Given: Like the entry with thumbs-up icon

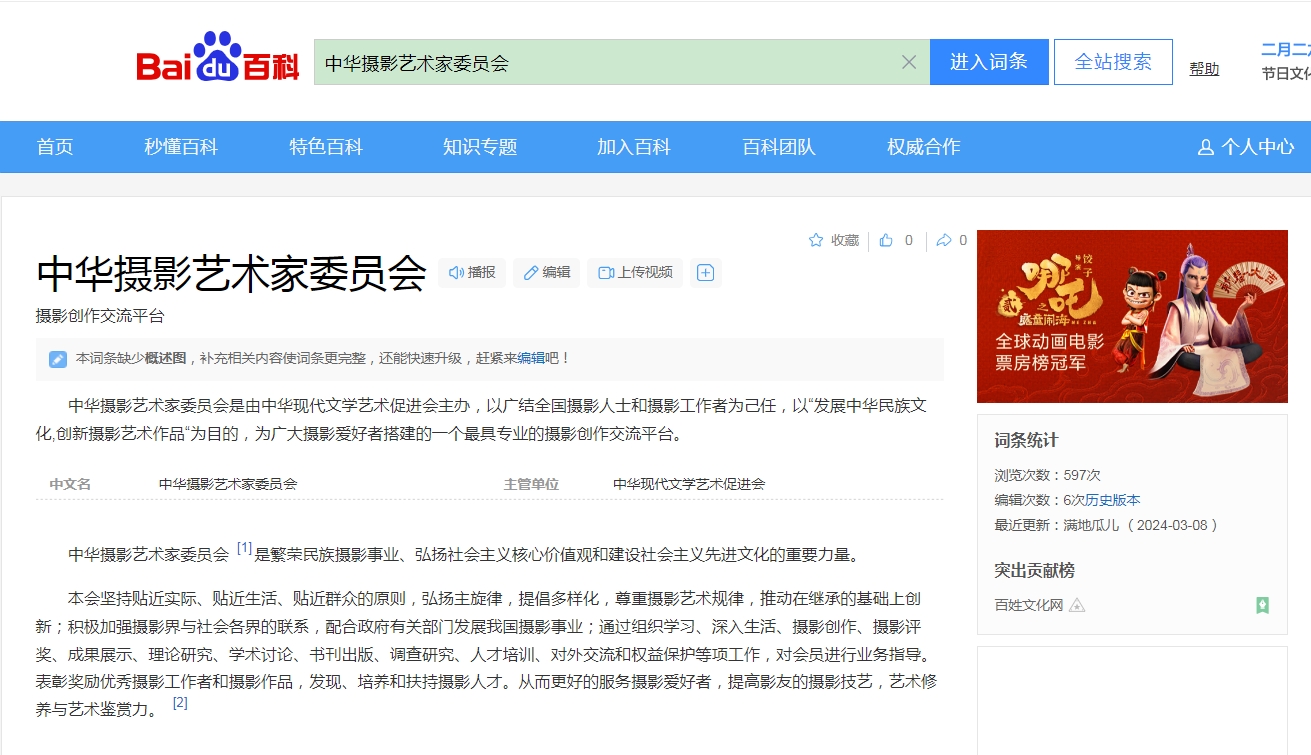Looking at the screenshot, I should point(886,240).
